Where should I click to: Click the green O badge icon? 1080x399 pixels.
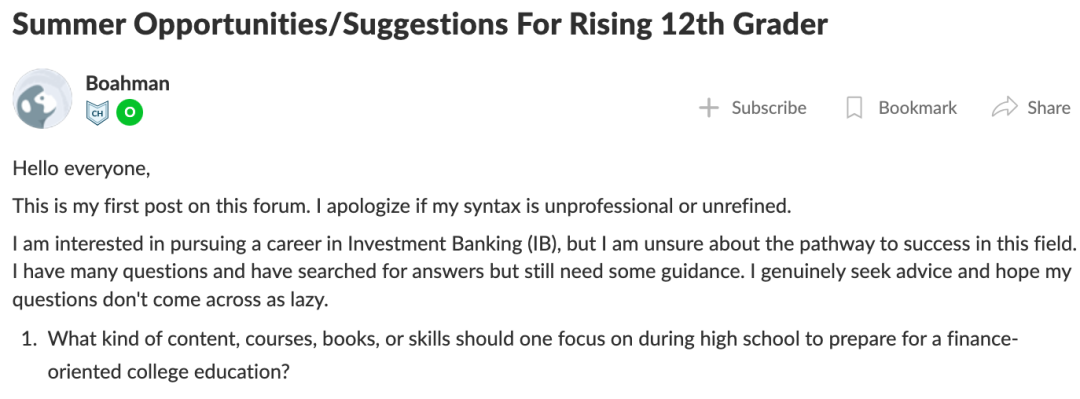click(129, 112)
